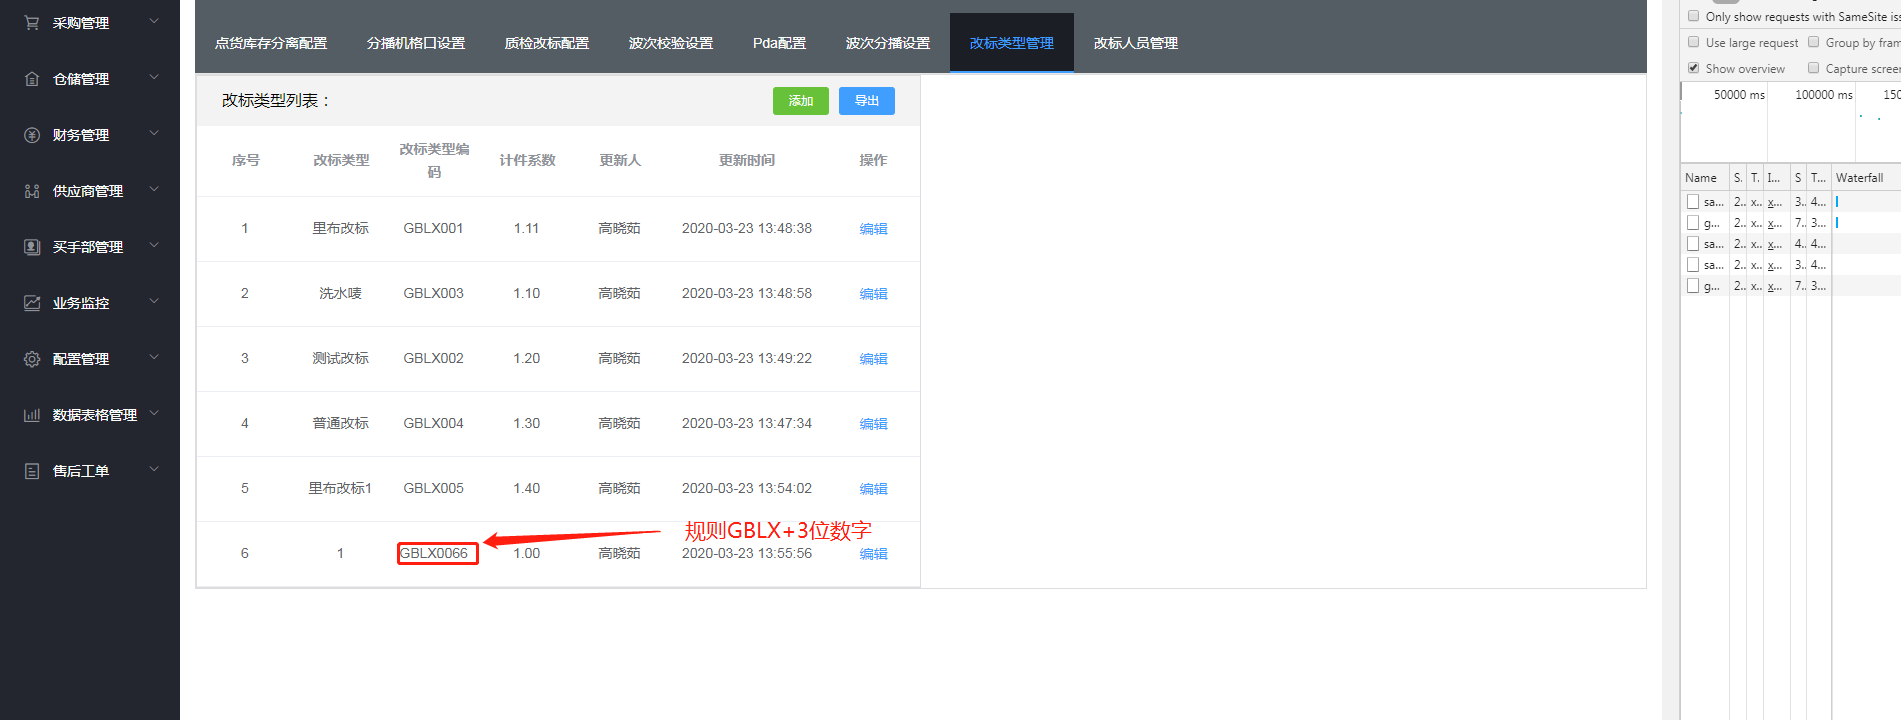Toggle Group by frame checkbox
Screen dimensions: 1901x720
tap(1814, 42)
